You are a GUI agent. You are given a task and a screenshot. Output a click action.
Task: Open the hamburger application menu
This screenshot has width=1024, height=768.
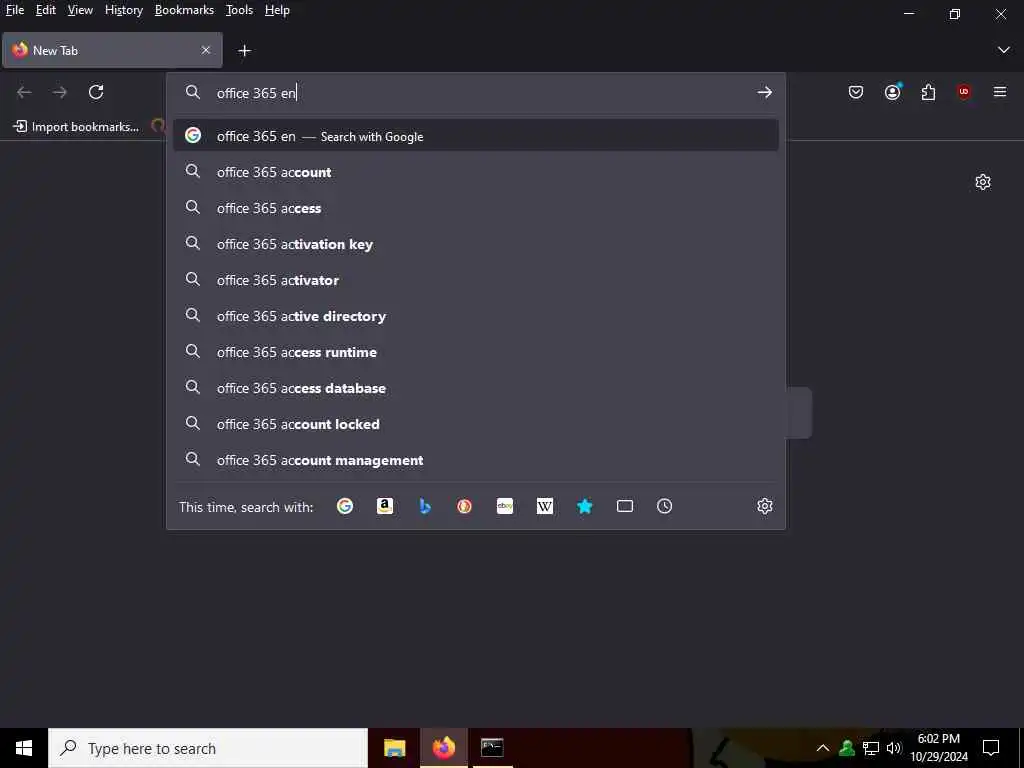pos(1000,92)
